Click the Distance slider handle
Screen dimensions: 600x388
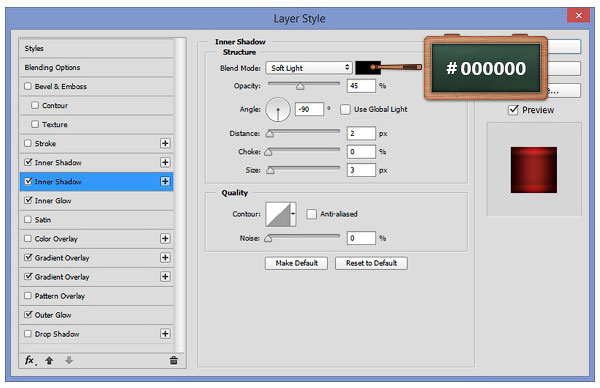click(x=270, y=134)
